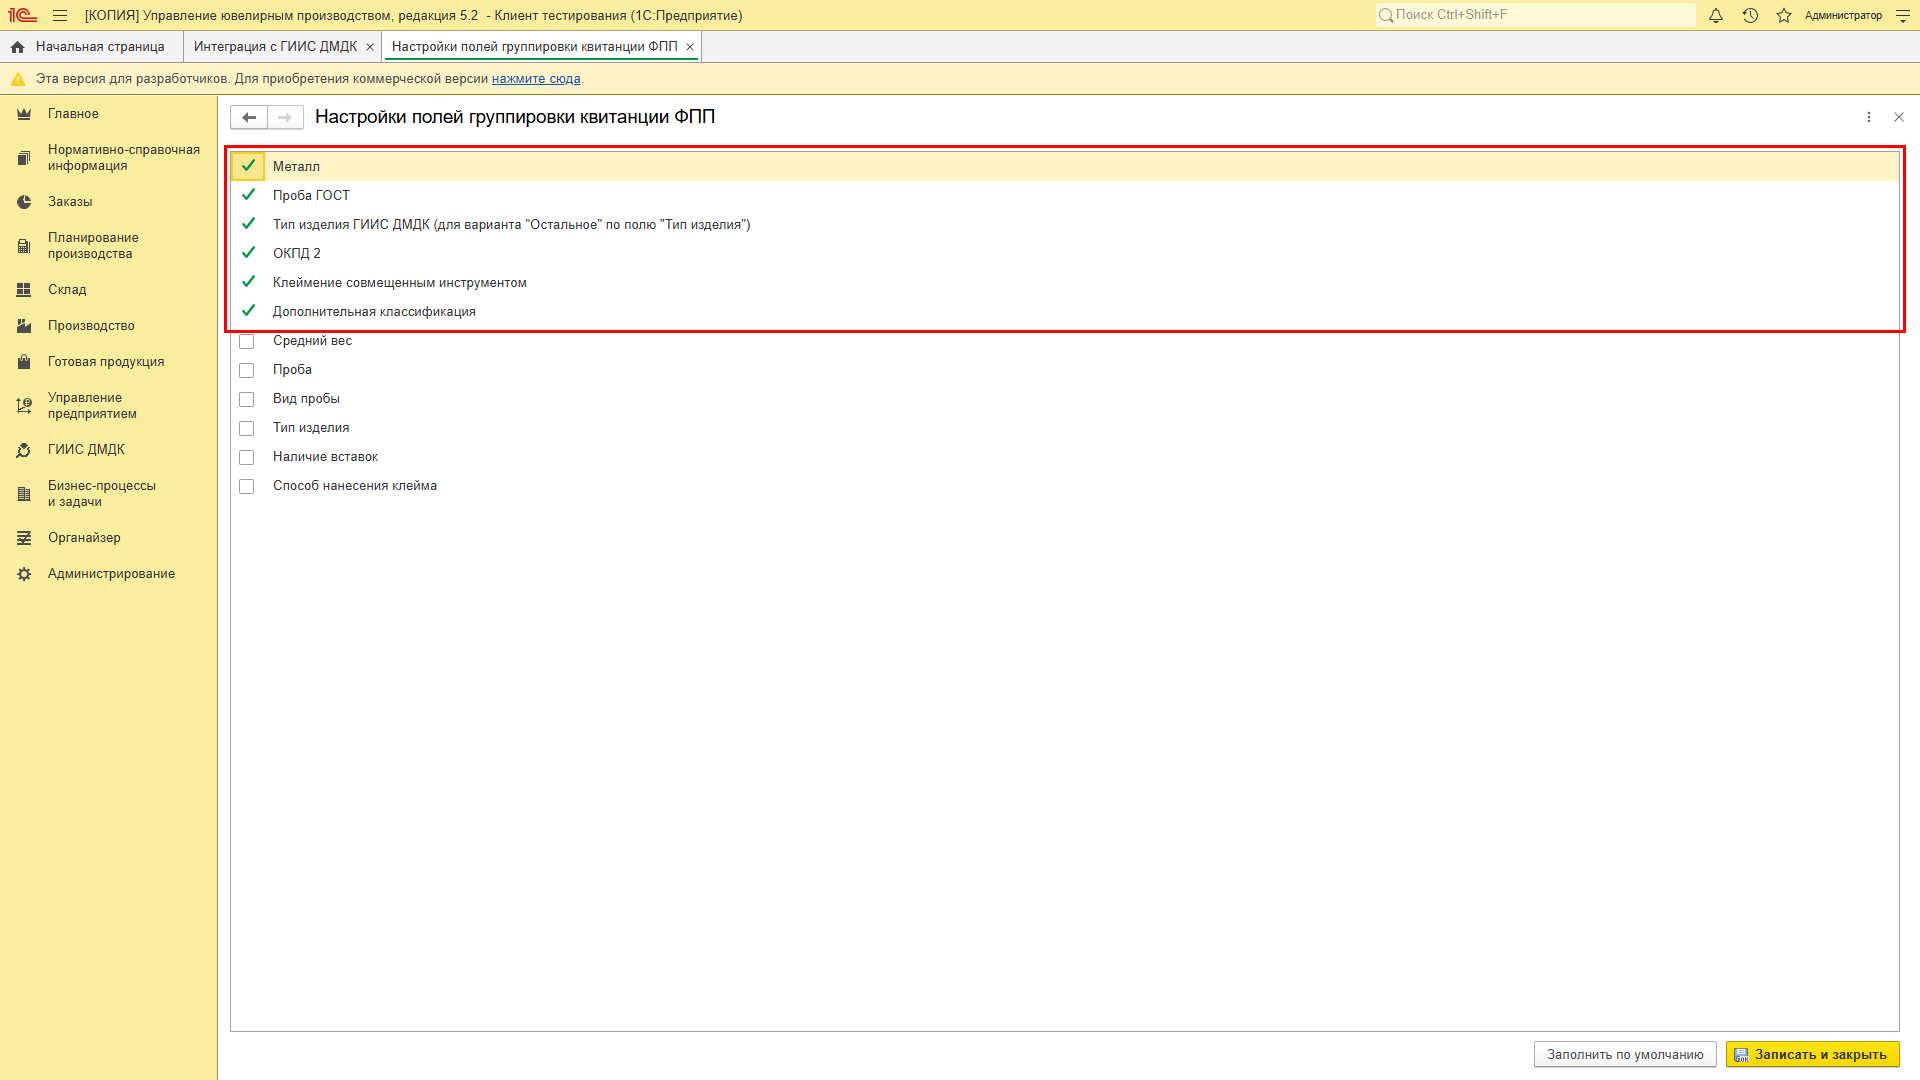Click the 1C logo icon
This screenshot has height=1080, width=1920.
tap(22, 16)
